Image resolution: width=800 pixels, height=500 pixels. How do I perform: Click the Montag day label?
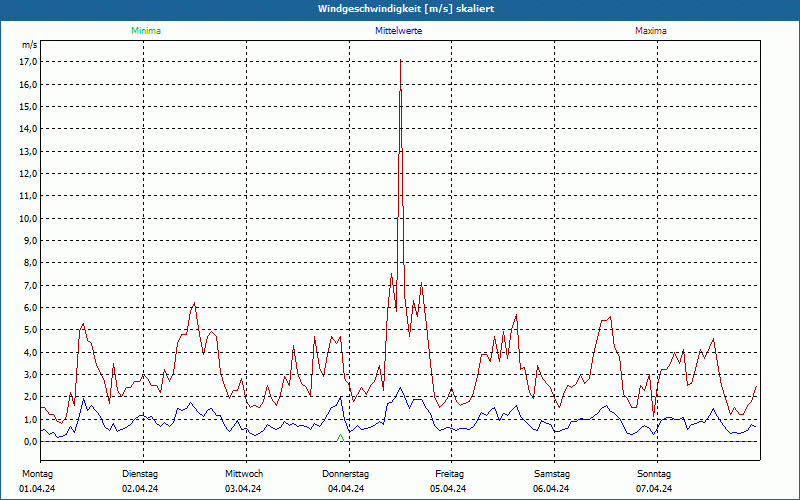coord(37,474)
